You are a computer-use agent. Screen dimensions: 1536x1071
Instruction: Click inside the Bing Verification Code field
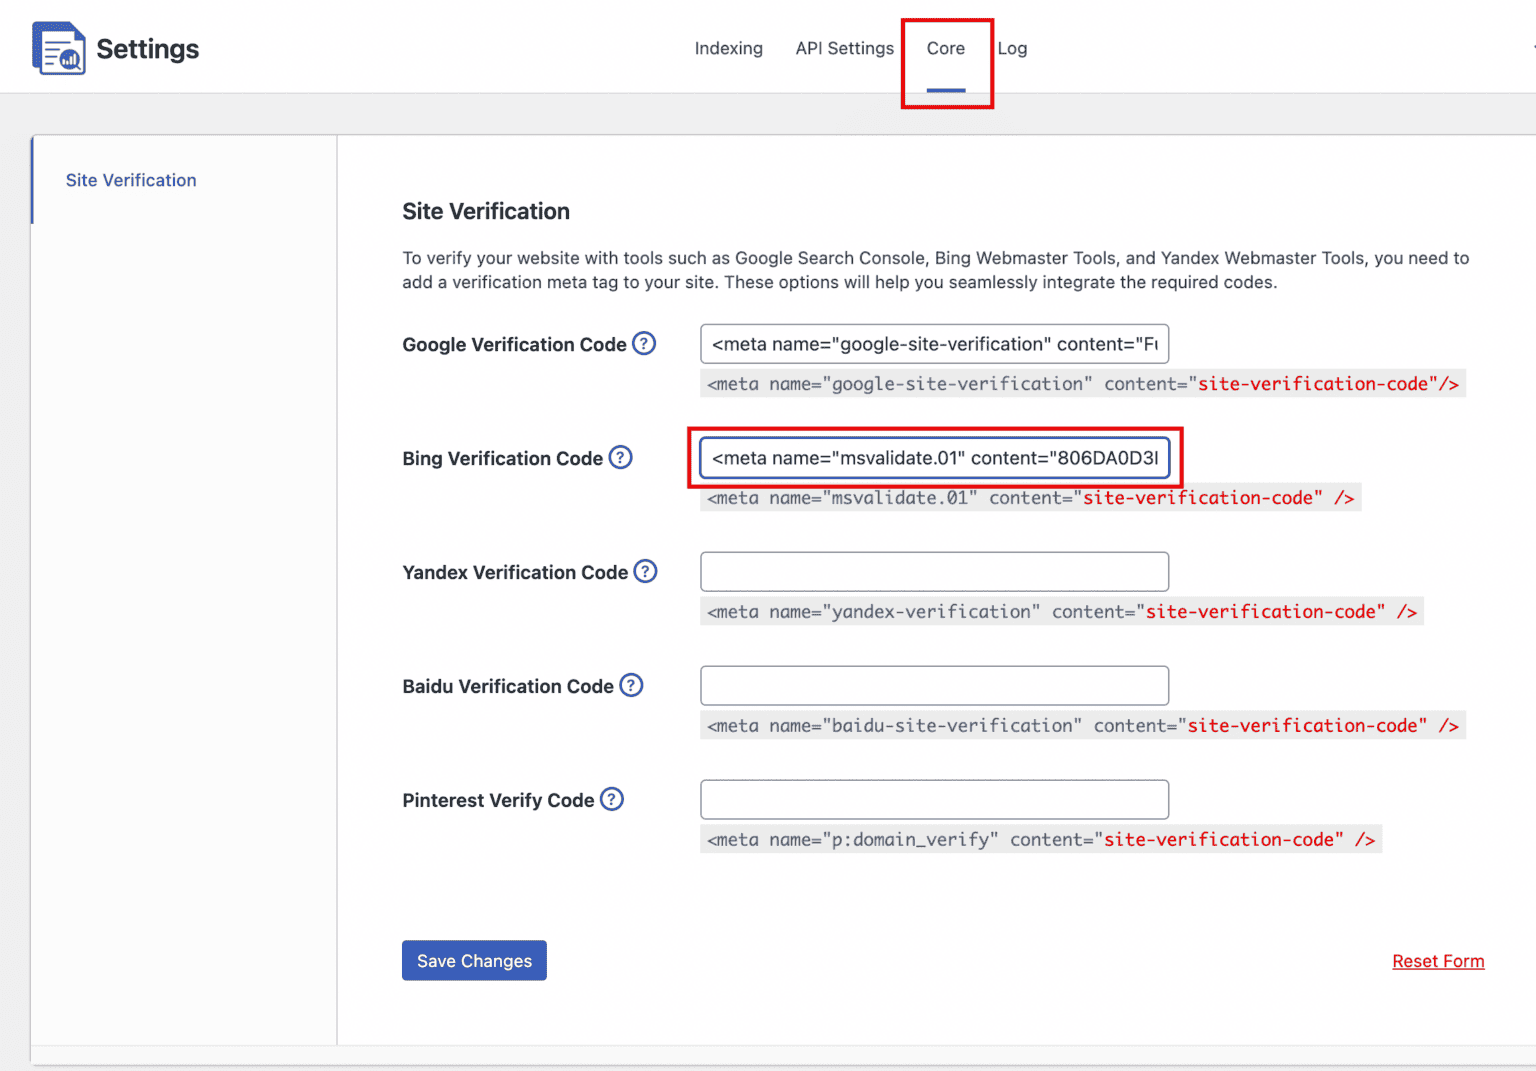point(934,458)
